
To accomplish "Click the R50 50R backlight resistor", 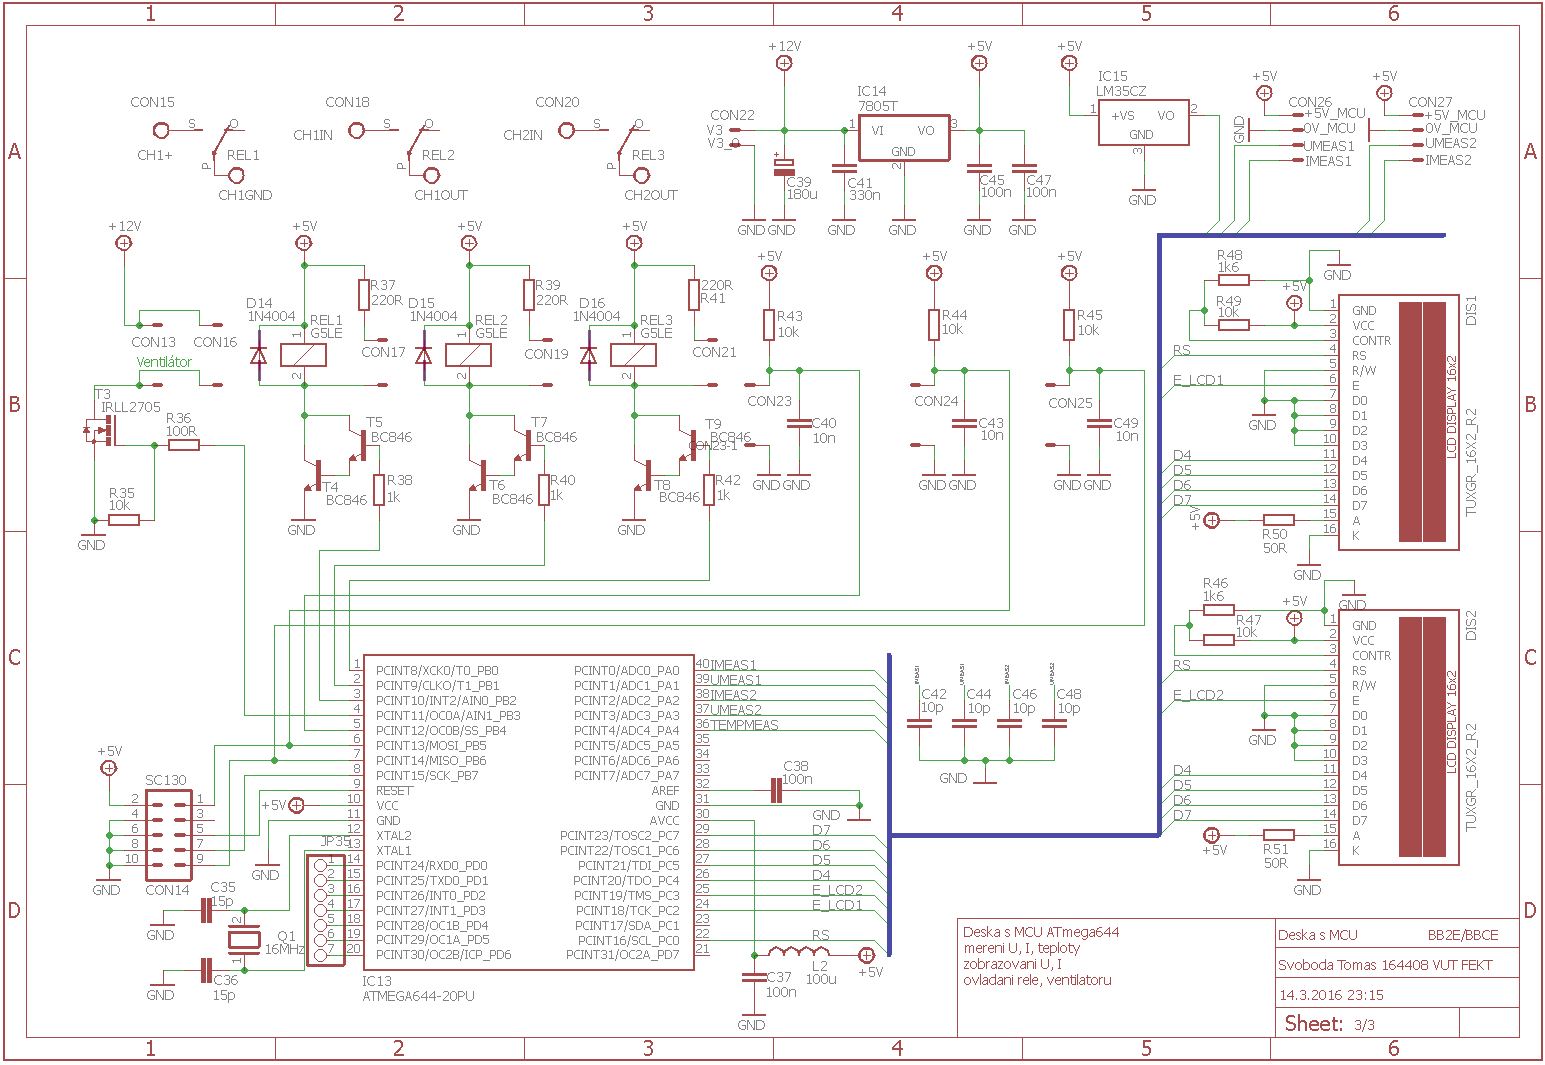I will tap(1278, 520).
